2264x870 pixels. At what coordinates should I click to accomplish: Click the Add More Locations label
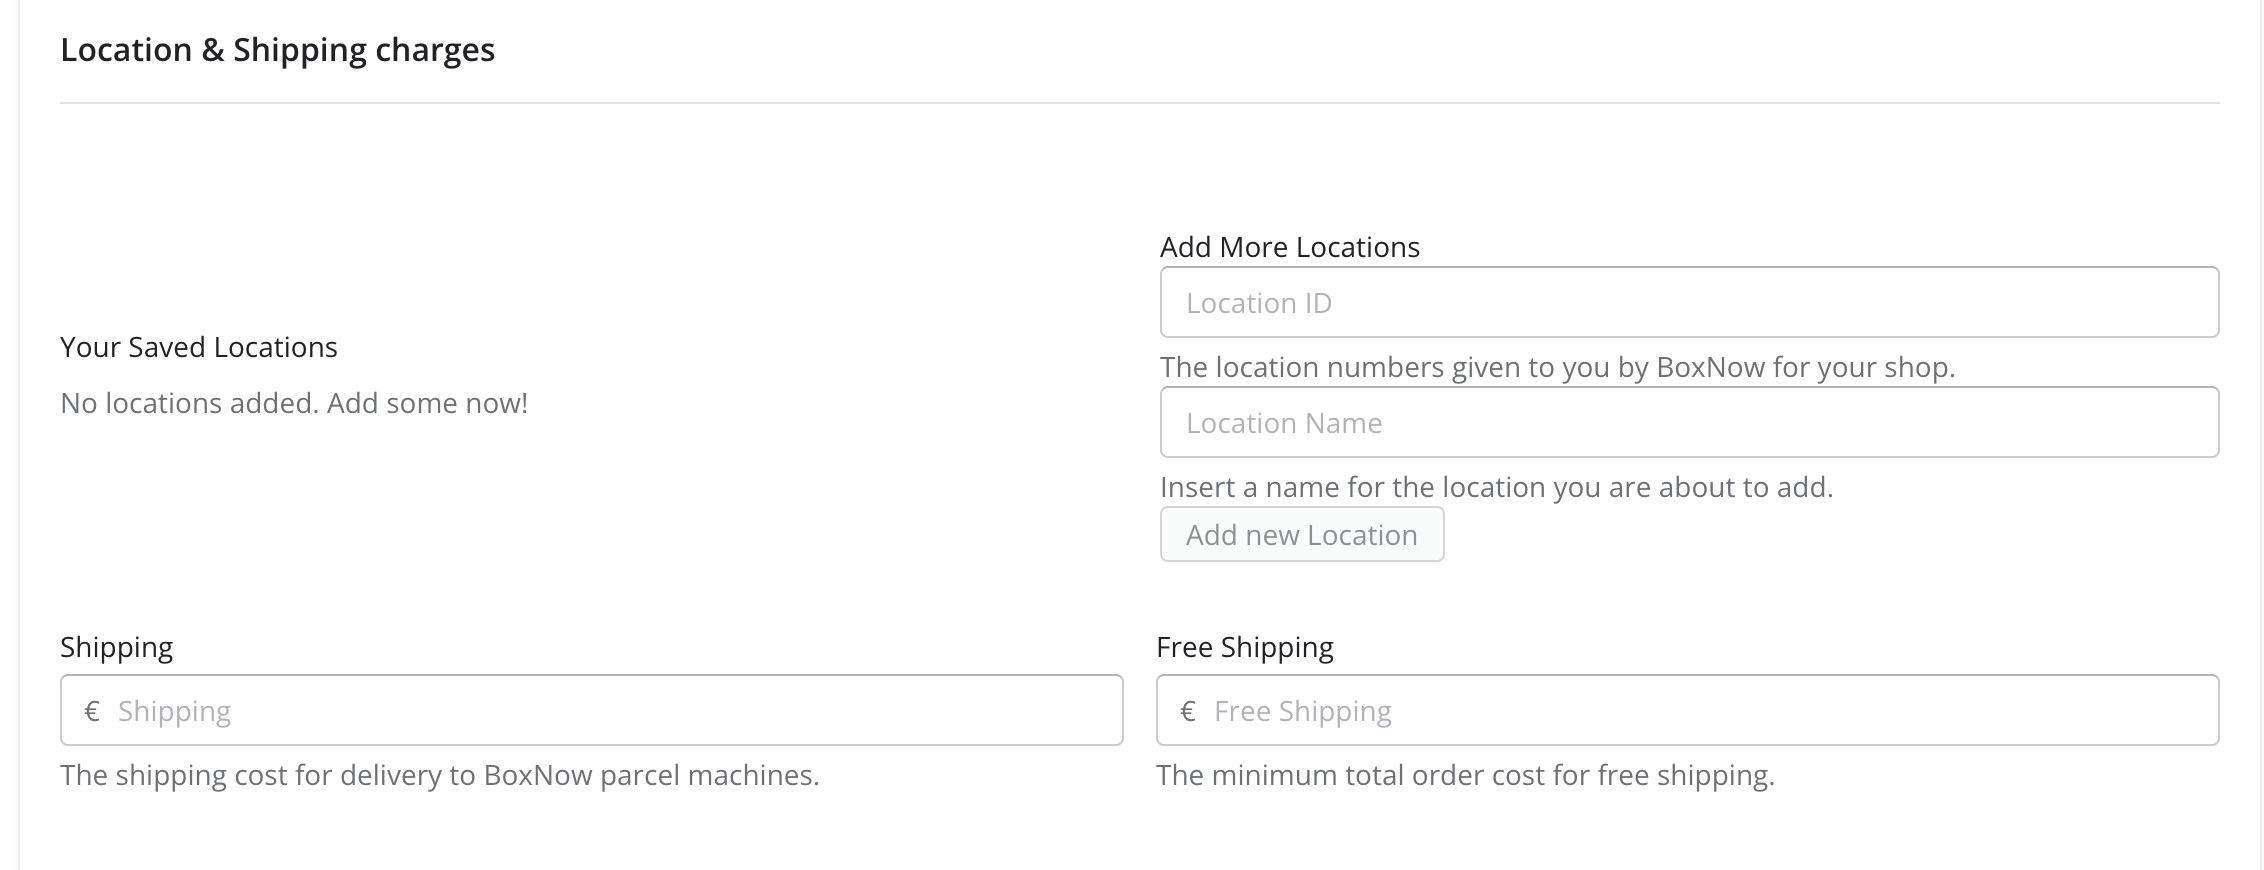coord(1289,247)
